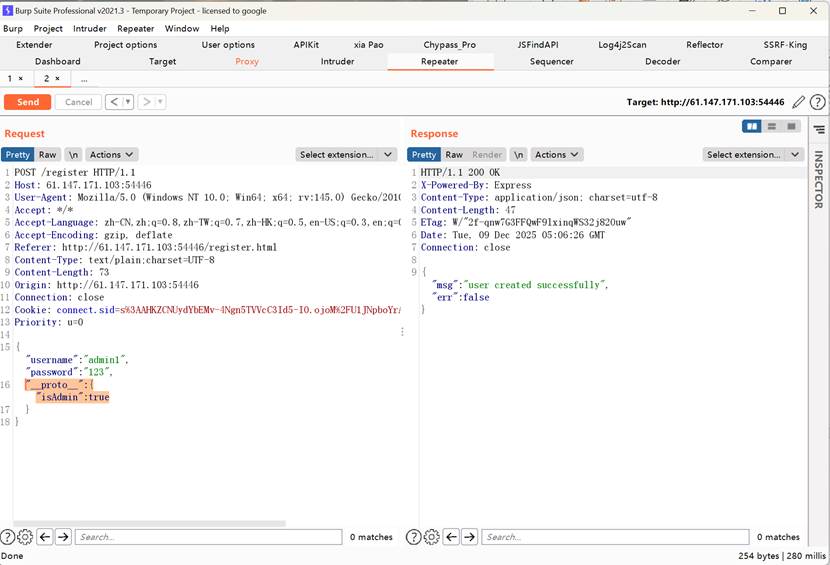This screenshot has width=830, height=565.
Task: Expand the INSPECTOR side panel
Action: tap(818, 180)
